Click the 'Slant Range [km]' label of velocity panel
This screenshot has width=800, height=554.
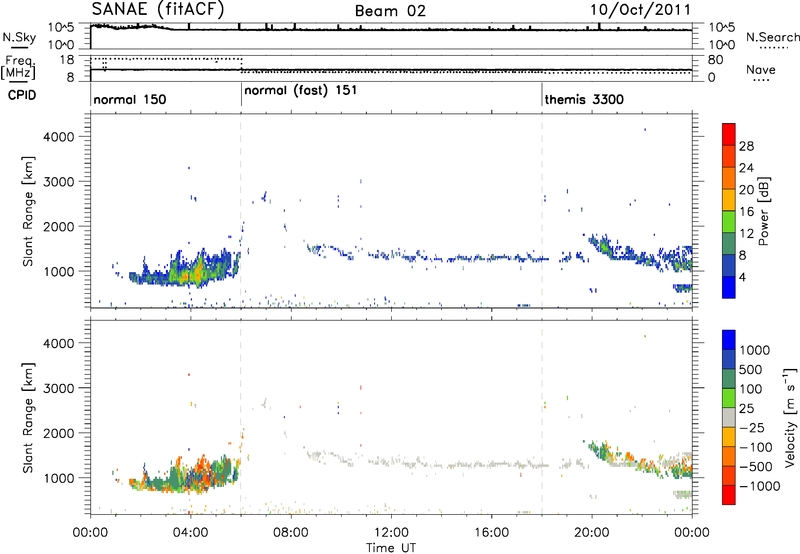tap(28, 418)
